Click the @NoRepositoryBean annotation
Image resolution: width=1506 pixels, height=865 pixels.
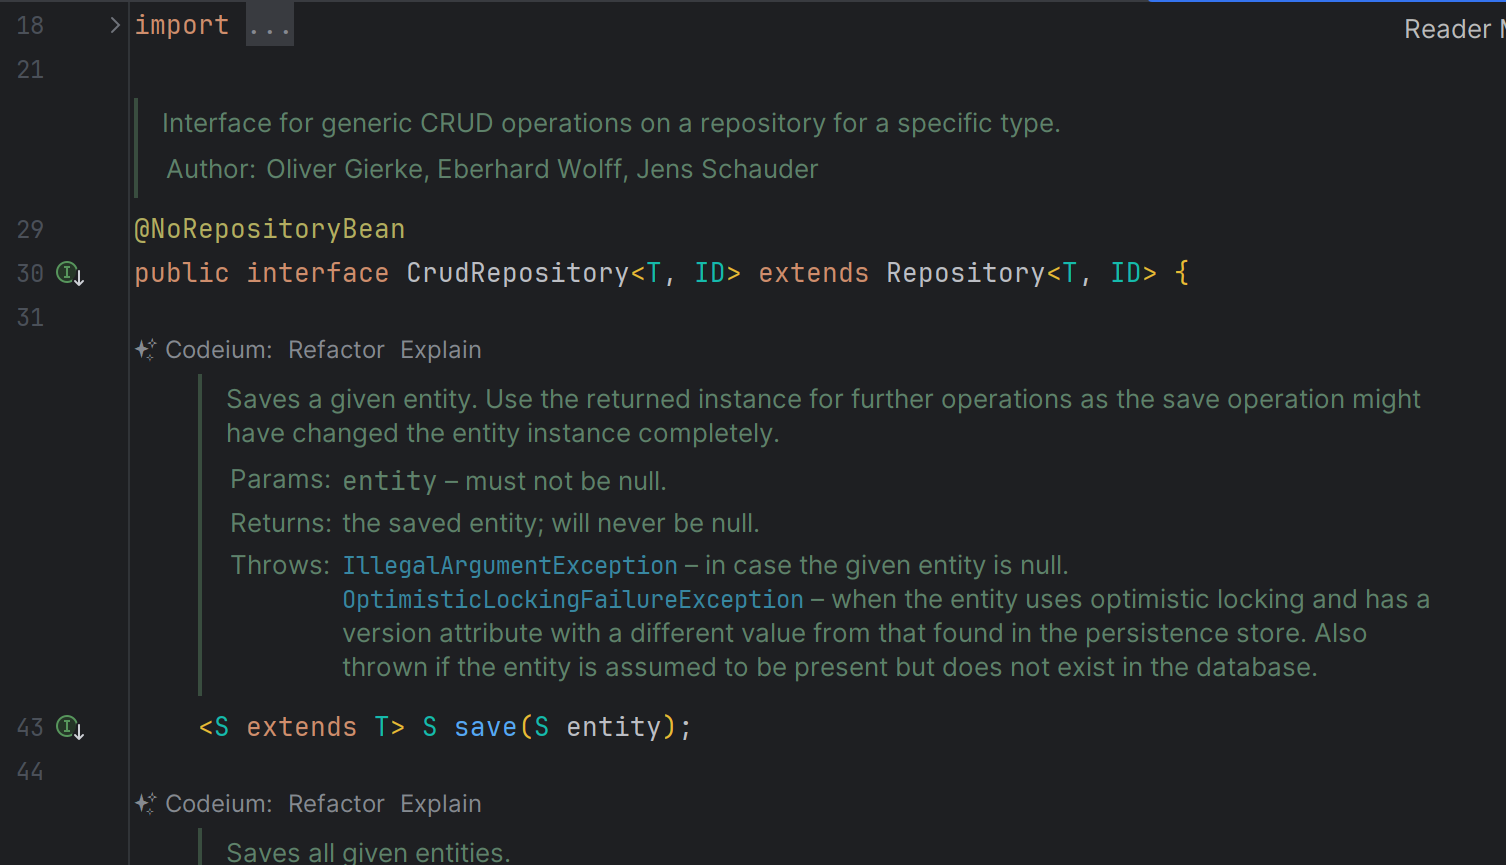[270, 229]
